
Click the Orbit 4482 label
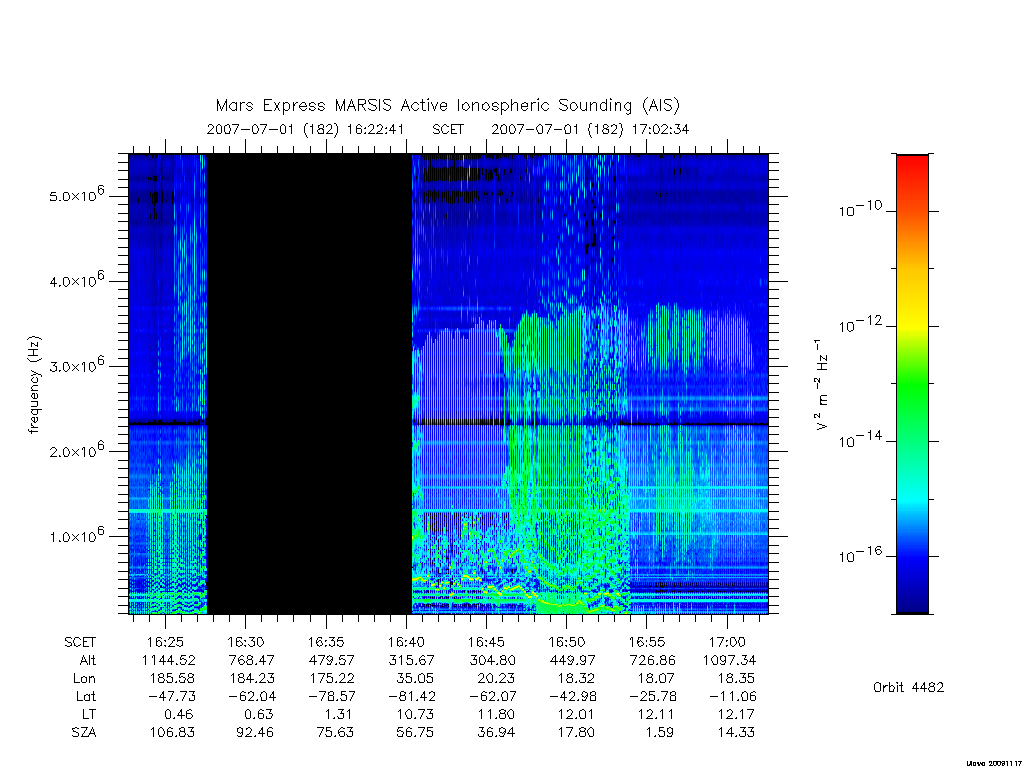[908, 687]
